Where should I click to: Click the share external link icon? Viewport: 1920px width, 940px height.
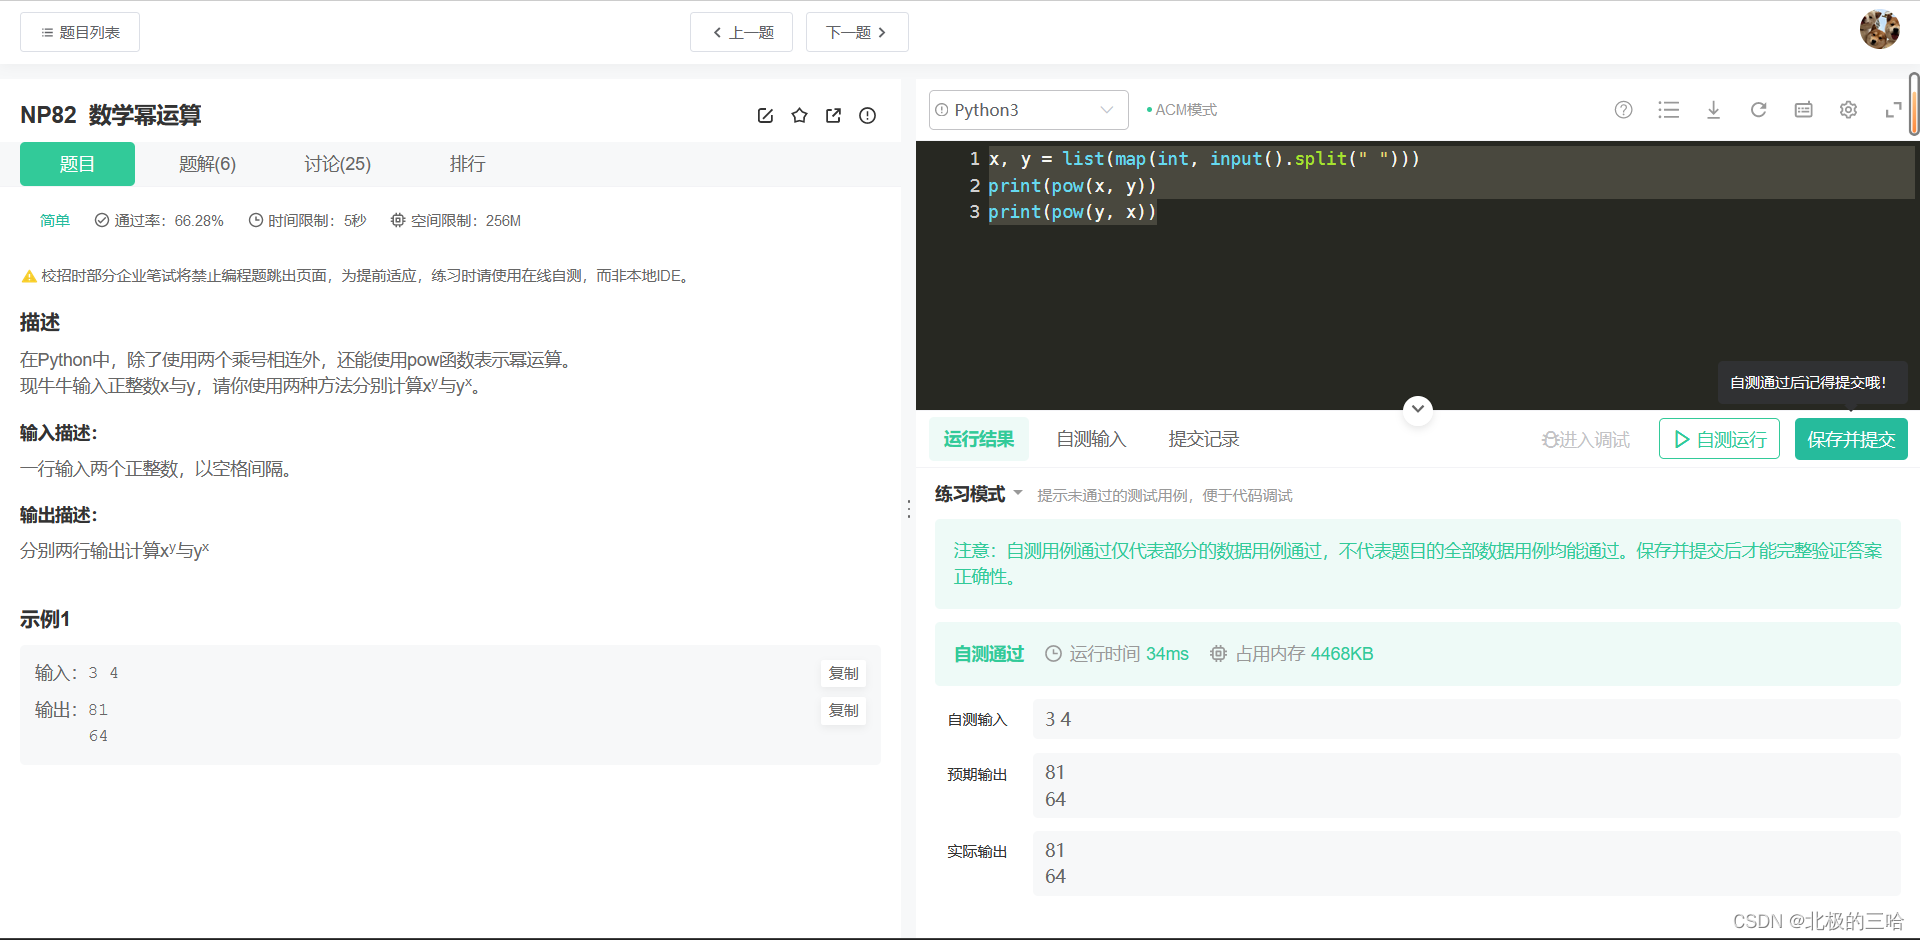tap(833, 116)
